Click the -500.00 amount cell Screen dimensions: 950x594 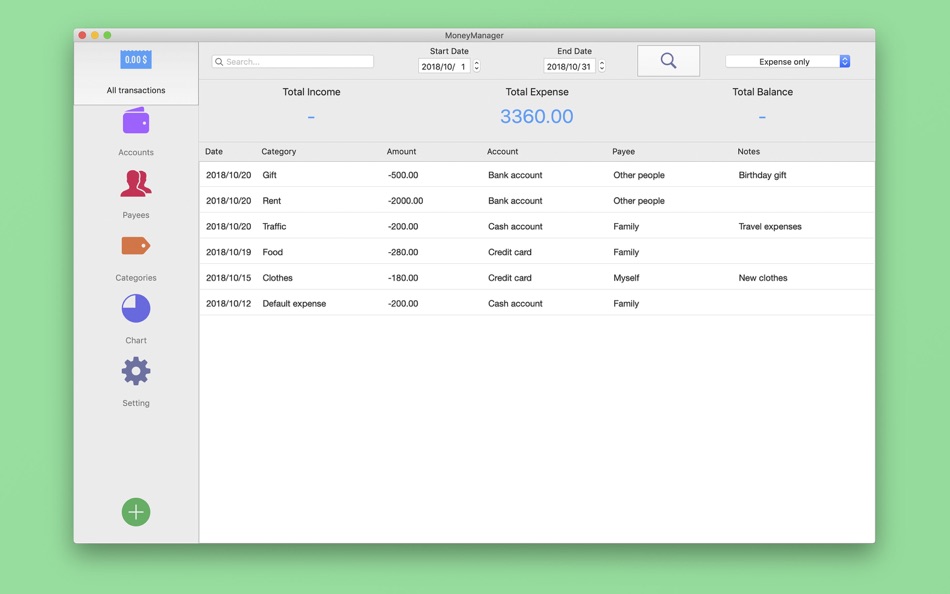click(x=403, y=175)
